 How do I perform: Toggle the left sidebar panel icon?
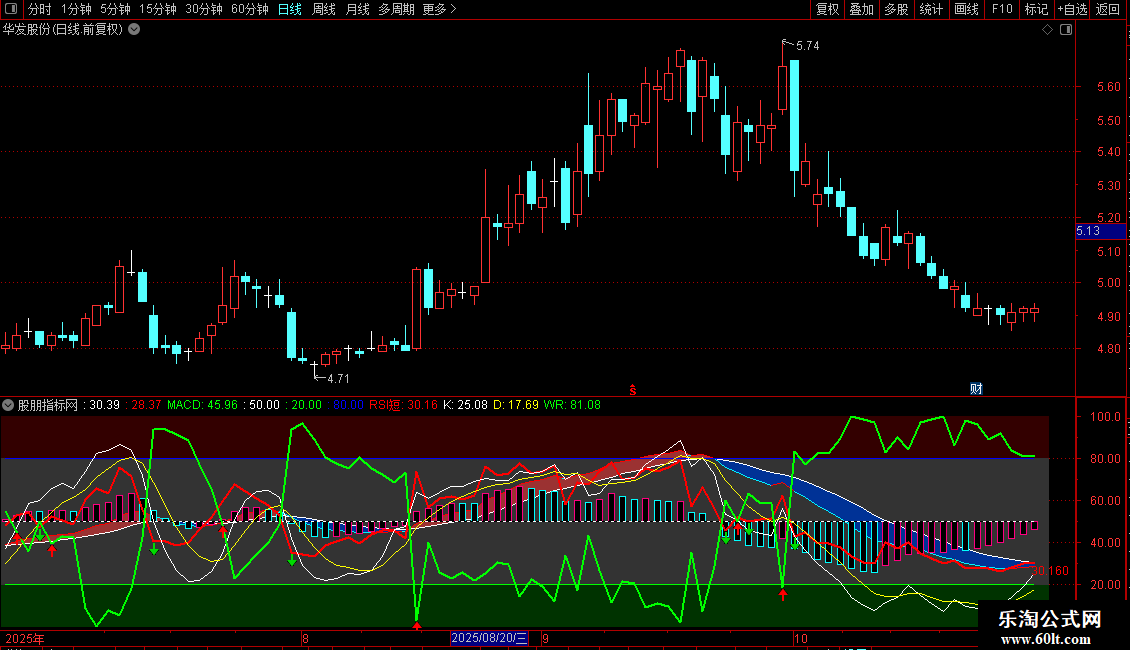[x=10, y=9]
